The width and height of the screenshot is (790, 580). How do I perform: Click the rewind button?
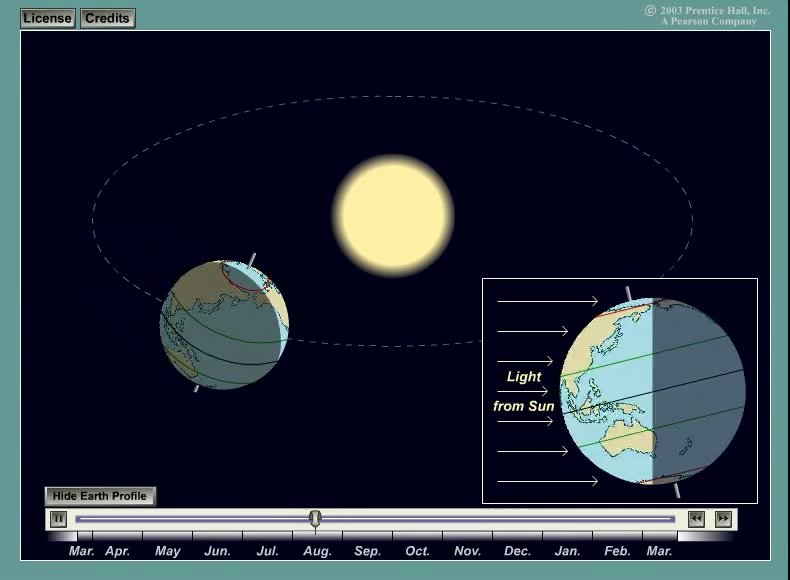pyautogui.click(x=696, y=519)
